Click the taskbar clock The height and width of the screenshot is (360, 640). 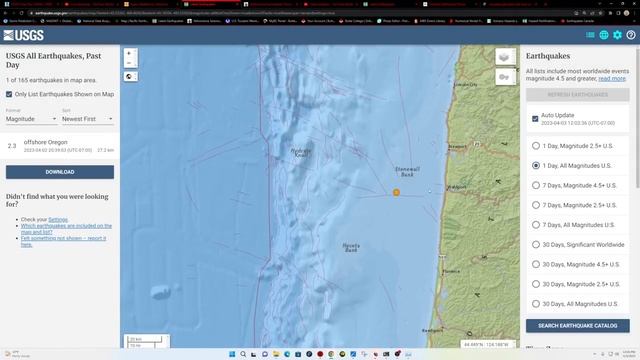pyautogui.click(x=629, y=354)
